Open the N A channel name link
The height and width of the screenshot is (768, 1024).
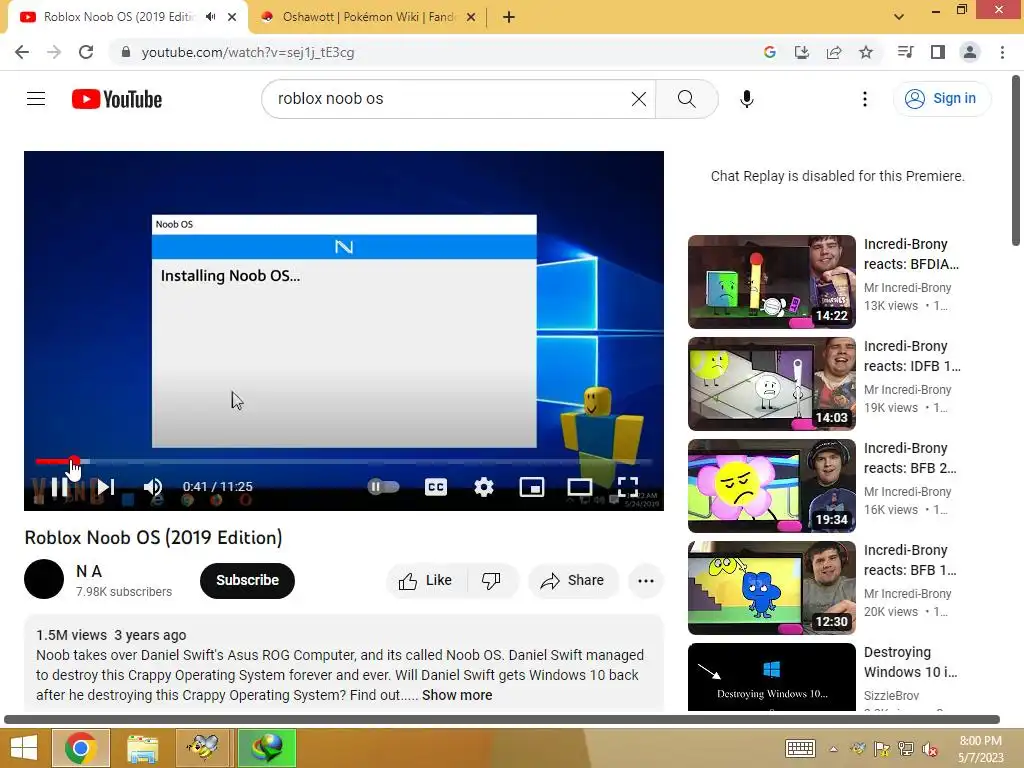pos(89,571)
